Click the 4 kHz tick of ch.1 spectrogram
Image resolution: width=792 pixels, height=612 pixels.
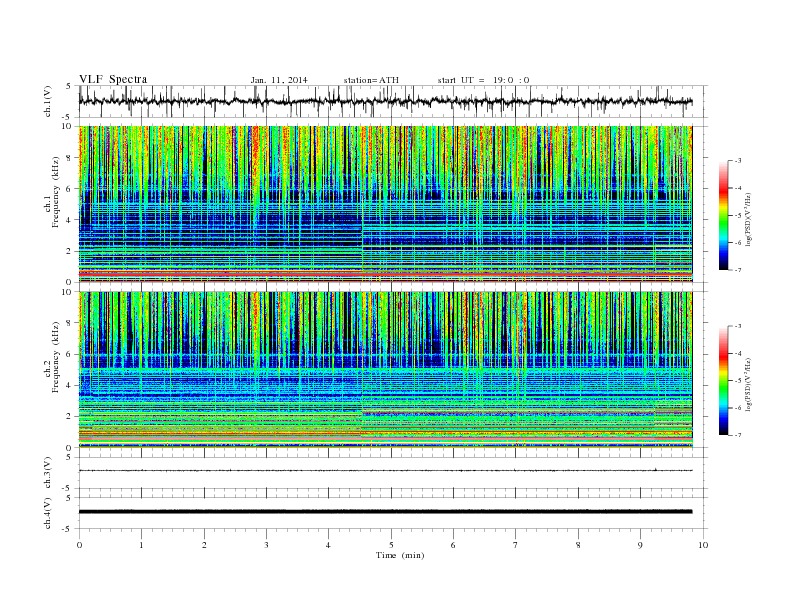pyautogui.click(x=70, y=220)
